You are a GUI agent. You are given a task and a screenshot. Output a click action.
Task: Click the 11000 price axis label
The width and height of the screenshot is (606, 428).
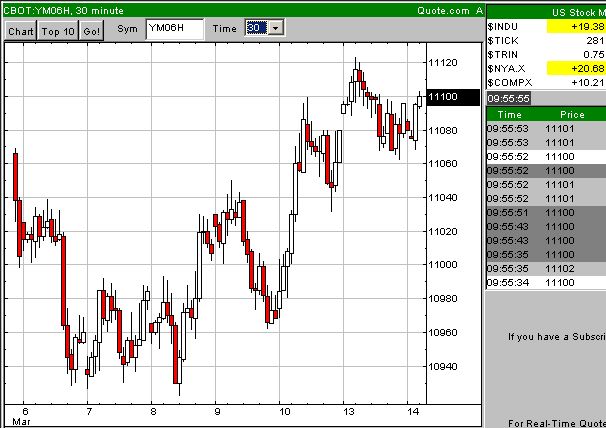[443, 265]
